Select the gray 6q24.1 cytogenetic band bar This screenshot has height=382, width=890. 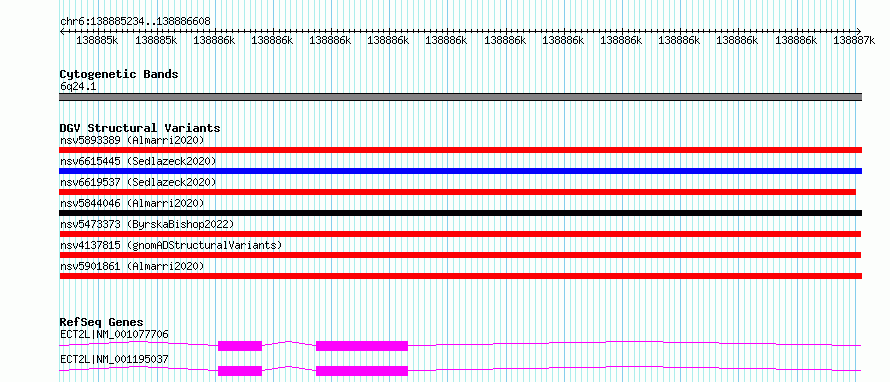(x=461, y=97)
